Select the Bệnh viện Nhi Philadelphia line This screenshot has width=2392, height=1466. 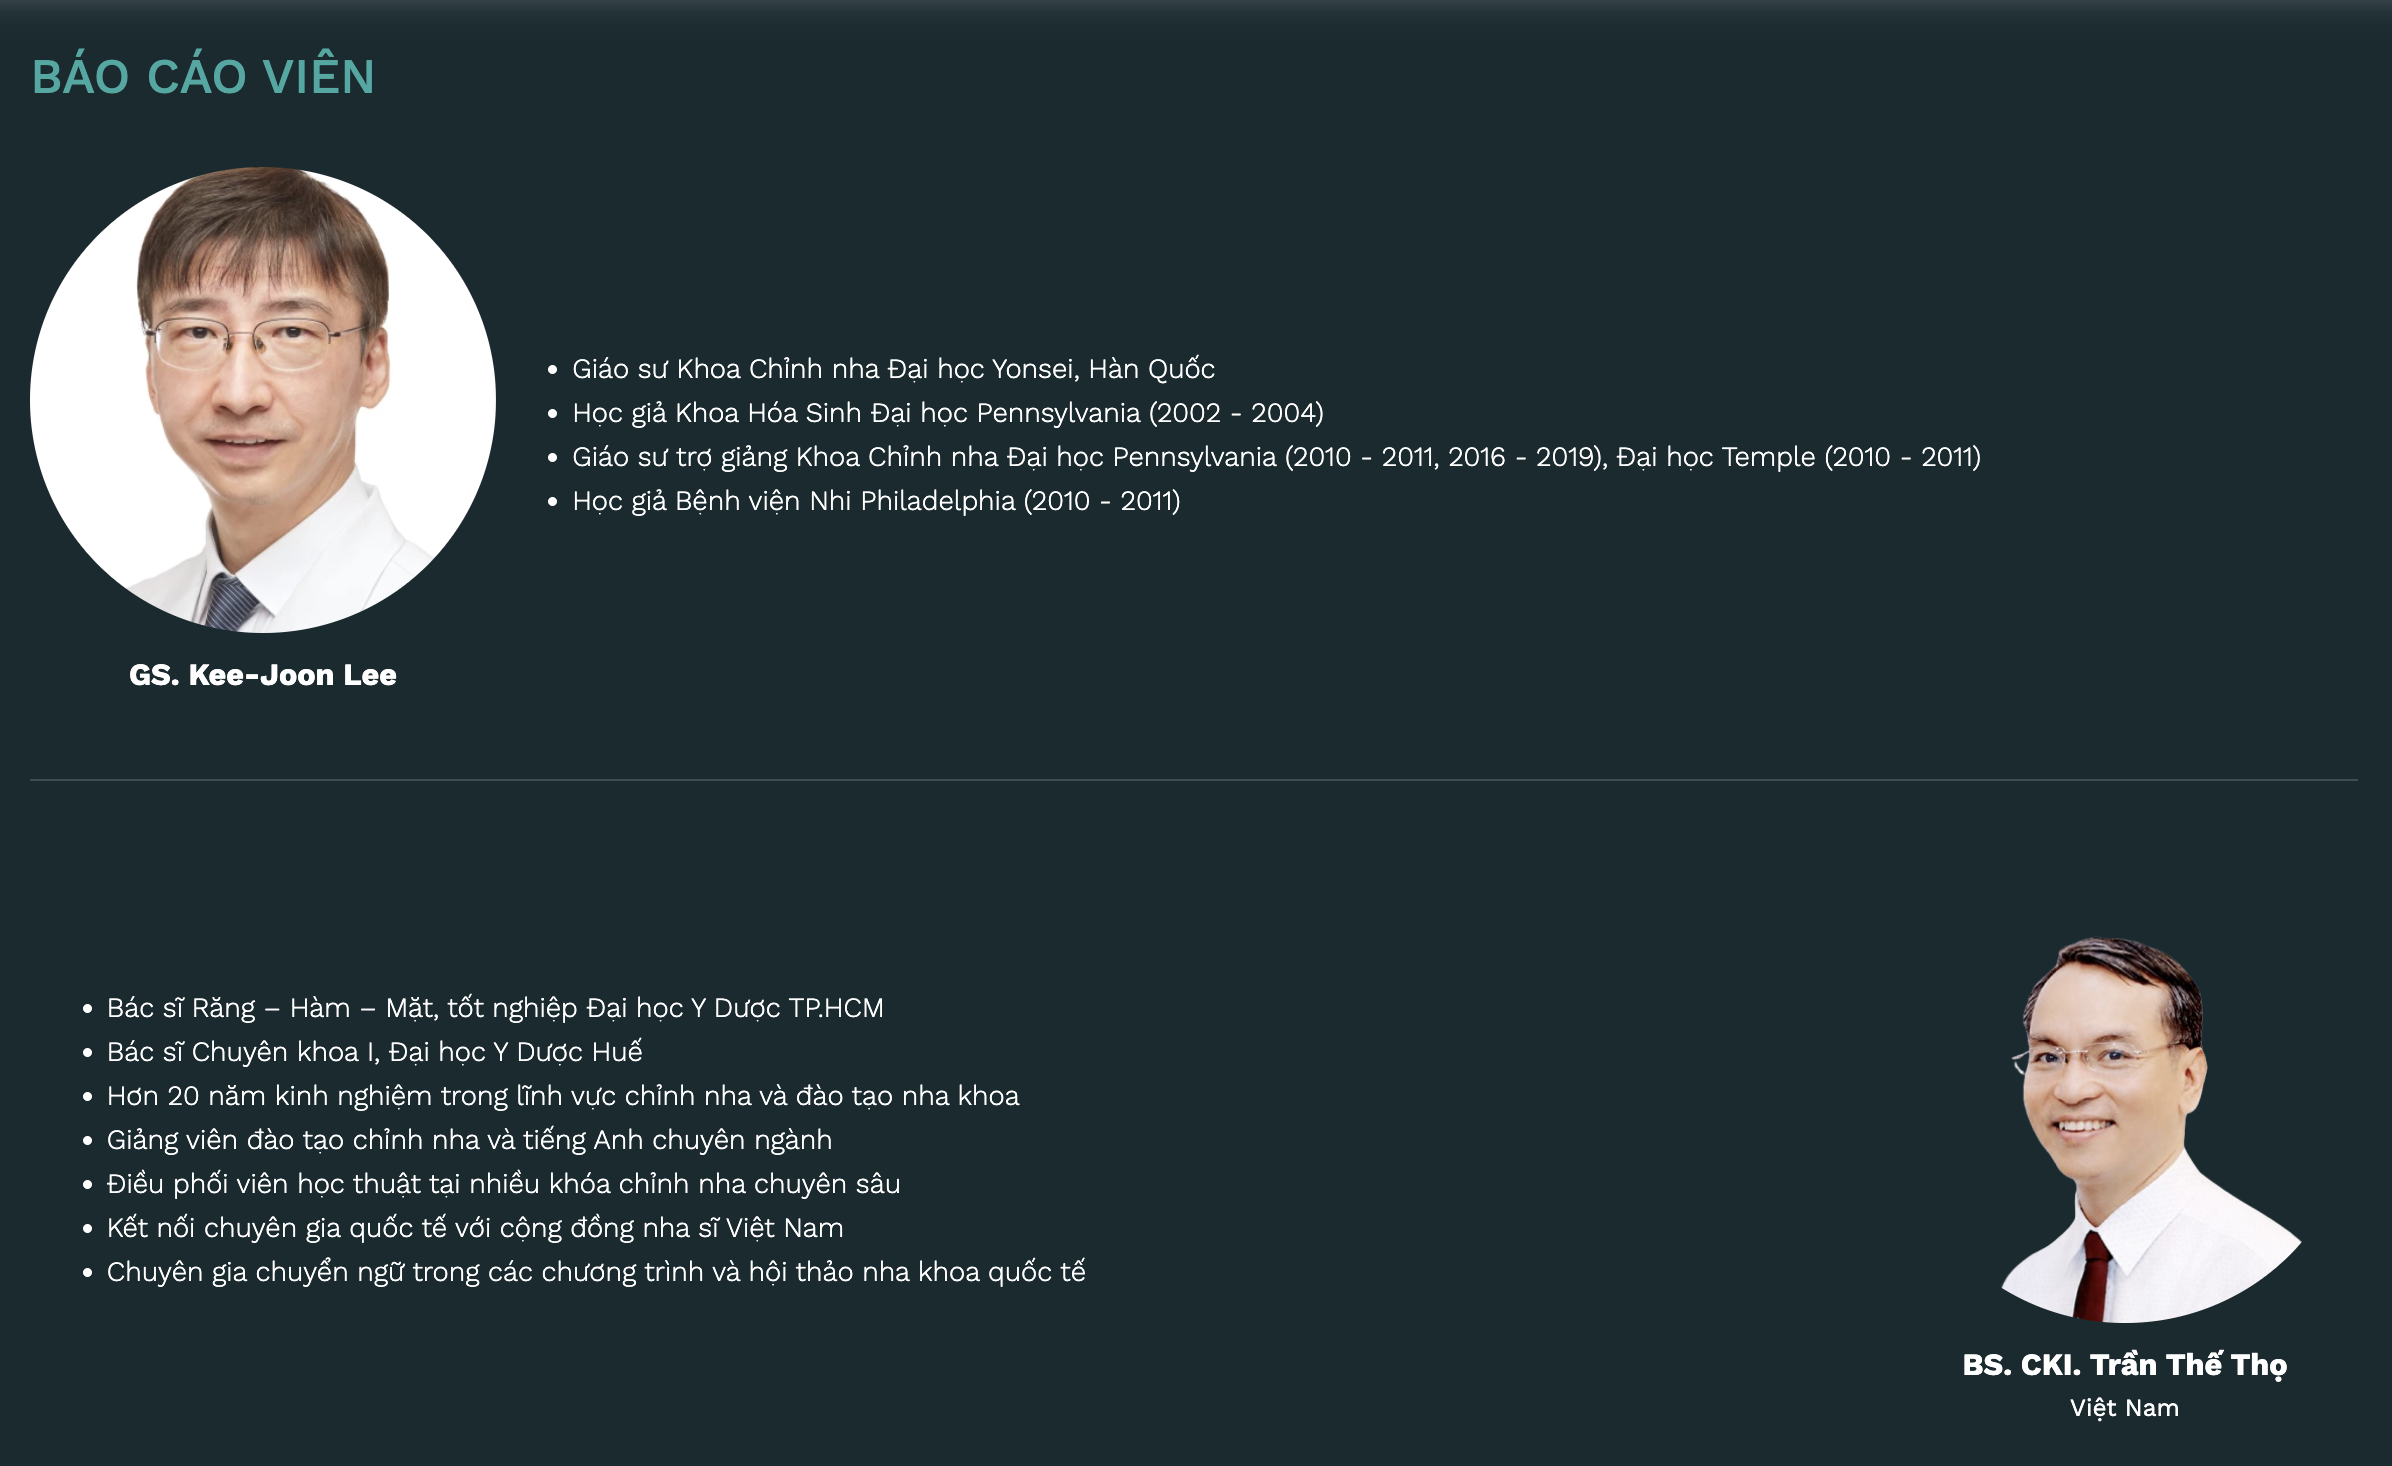coord(876,501)
